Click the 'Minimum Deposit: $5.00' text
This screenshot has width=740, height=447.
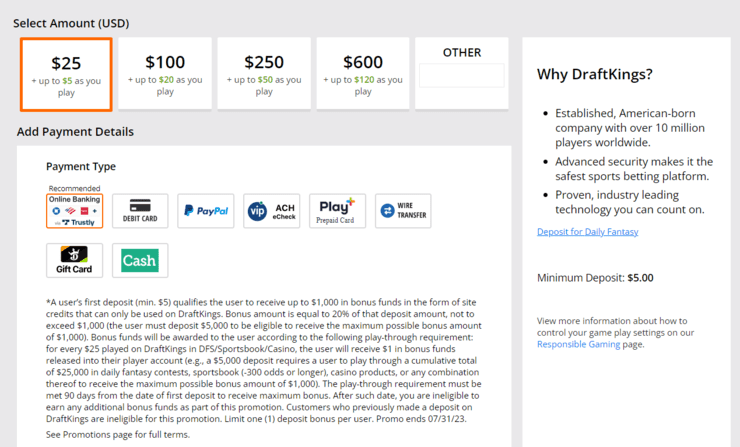tap(595, 278)
